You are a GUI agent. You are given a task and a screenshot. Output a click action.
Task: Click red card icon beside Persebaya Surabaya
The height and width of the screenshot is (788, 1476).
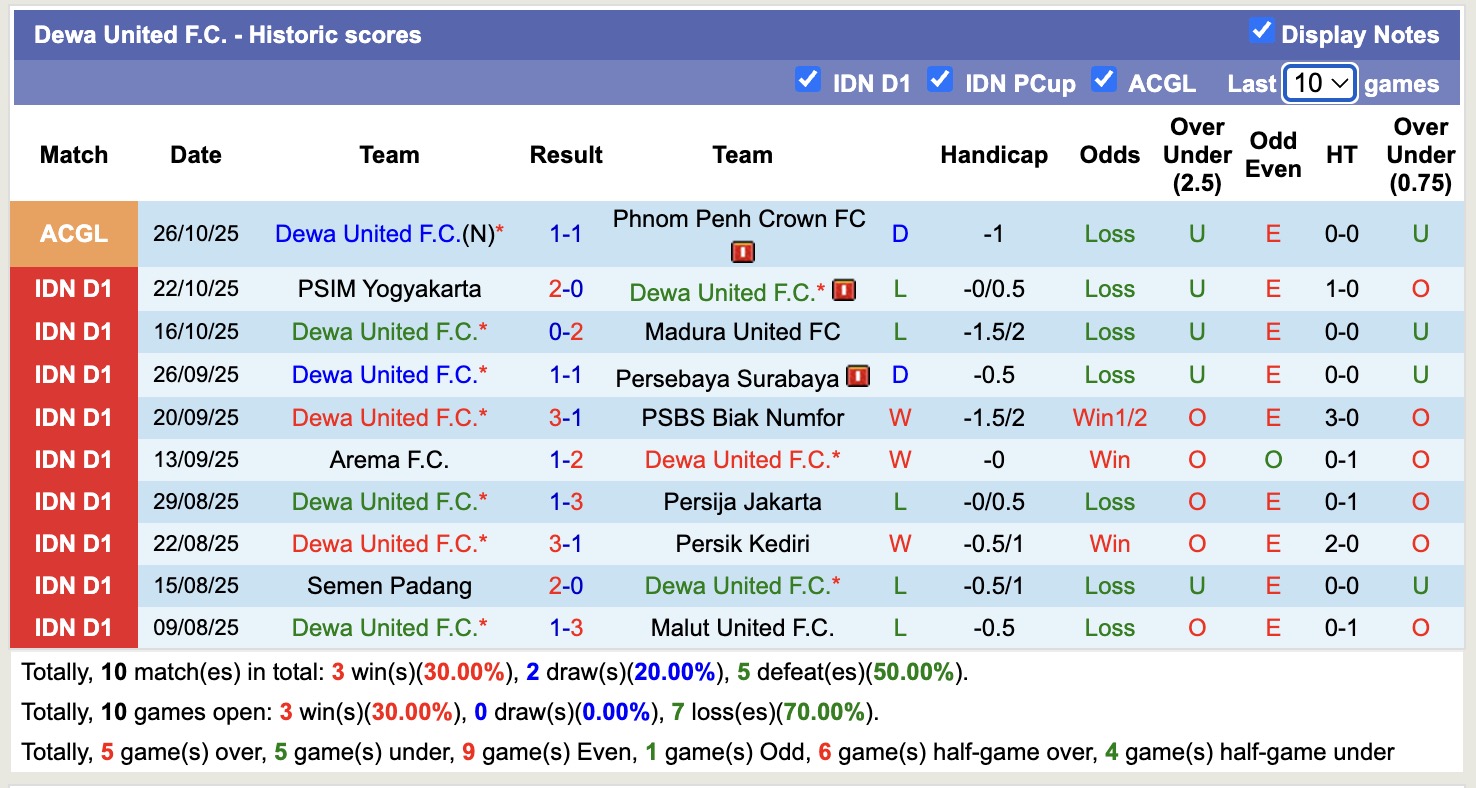857,376
